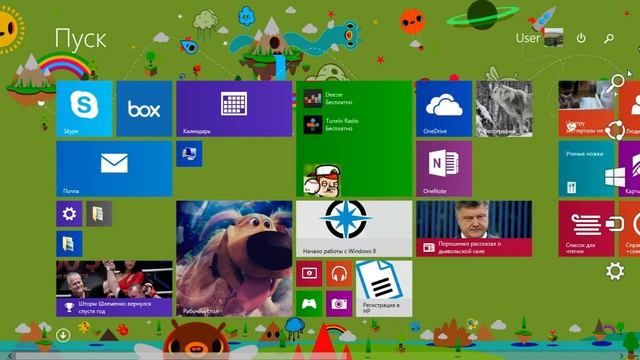
Task: Open the Xbox Games controller tile
Action: tap(309, 304)
